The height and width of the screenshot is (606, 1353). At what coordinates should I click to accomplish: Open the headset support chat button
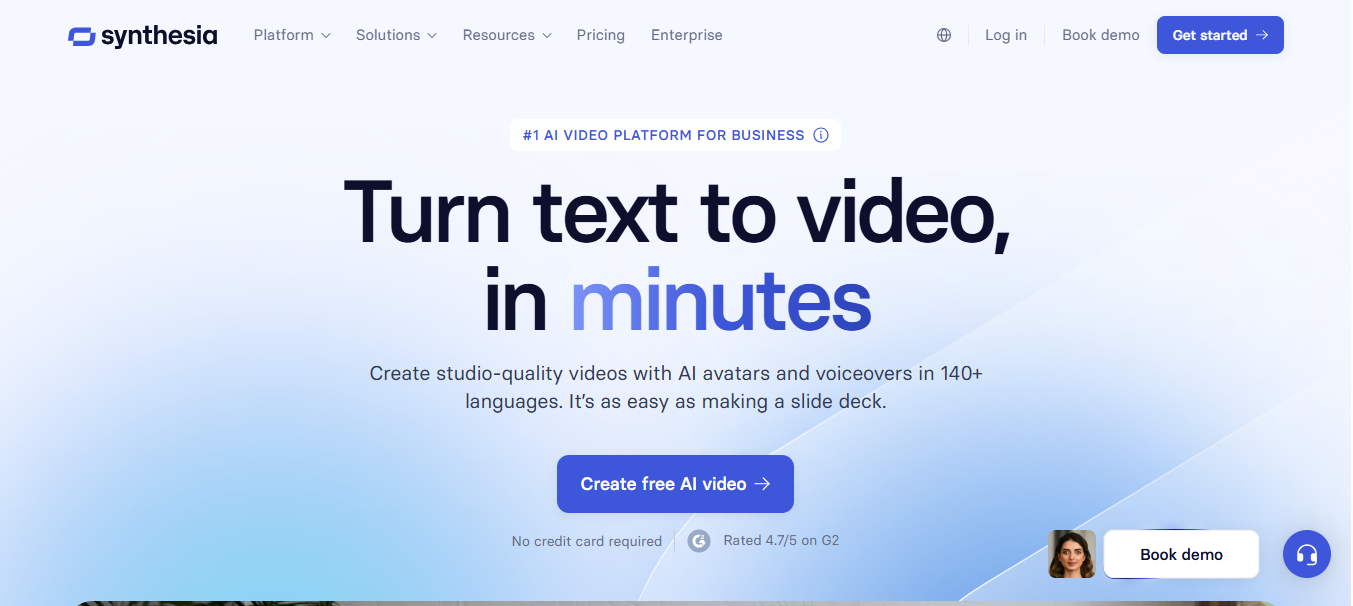point(1306,554)
